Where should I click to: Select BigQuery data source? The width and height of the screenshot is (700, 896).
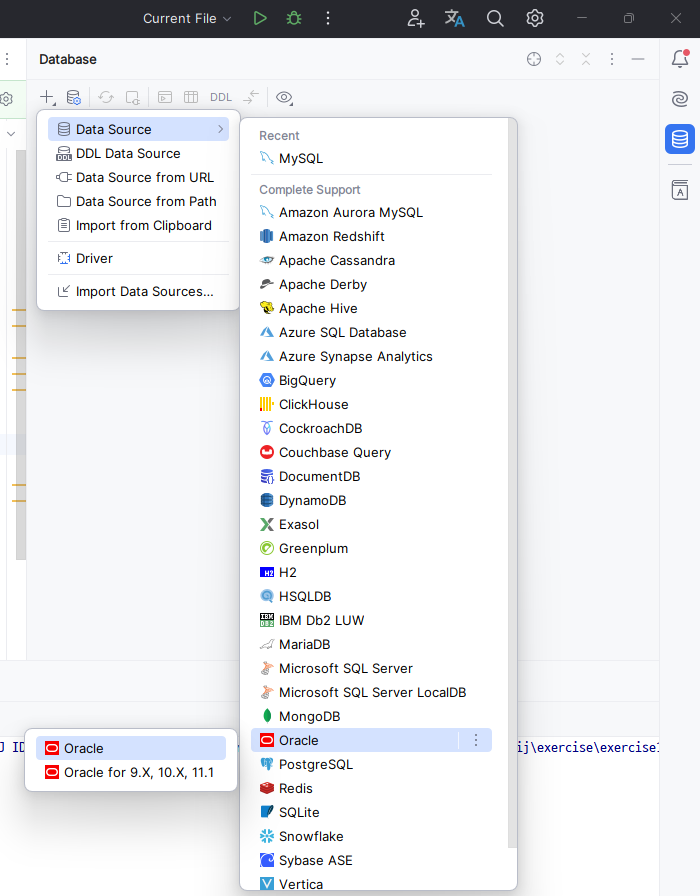coord(371,381)
